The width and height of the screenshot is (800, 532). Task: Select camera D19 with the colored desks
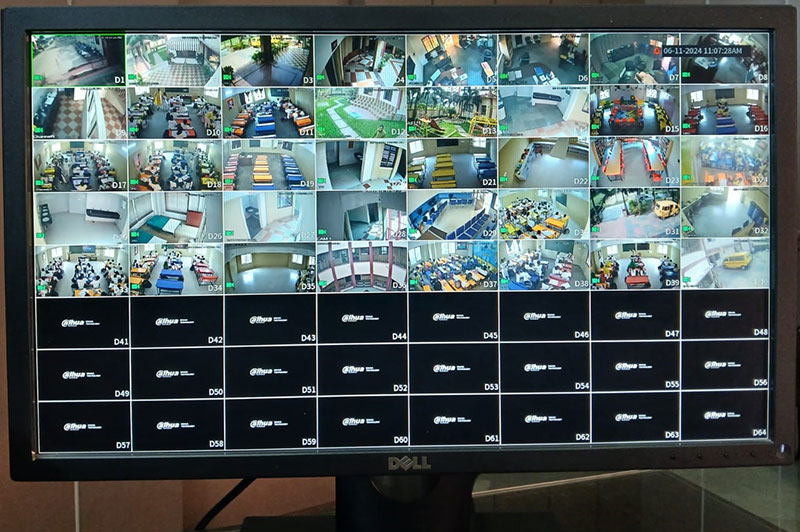click(268, 164)
